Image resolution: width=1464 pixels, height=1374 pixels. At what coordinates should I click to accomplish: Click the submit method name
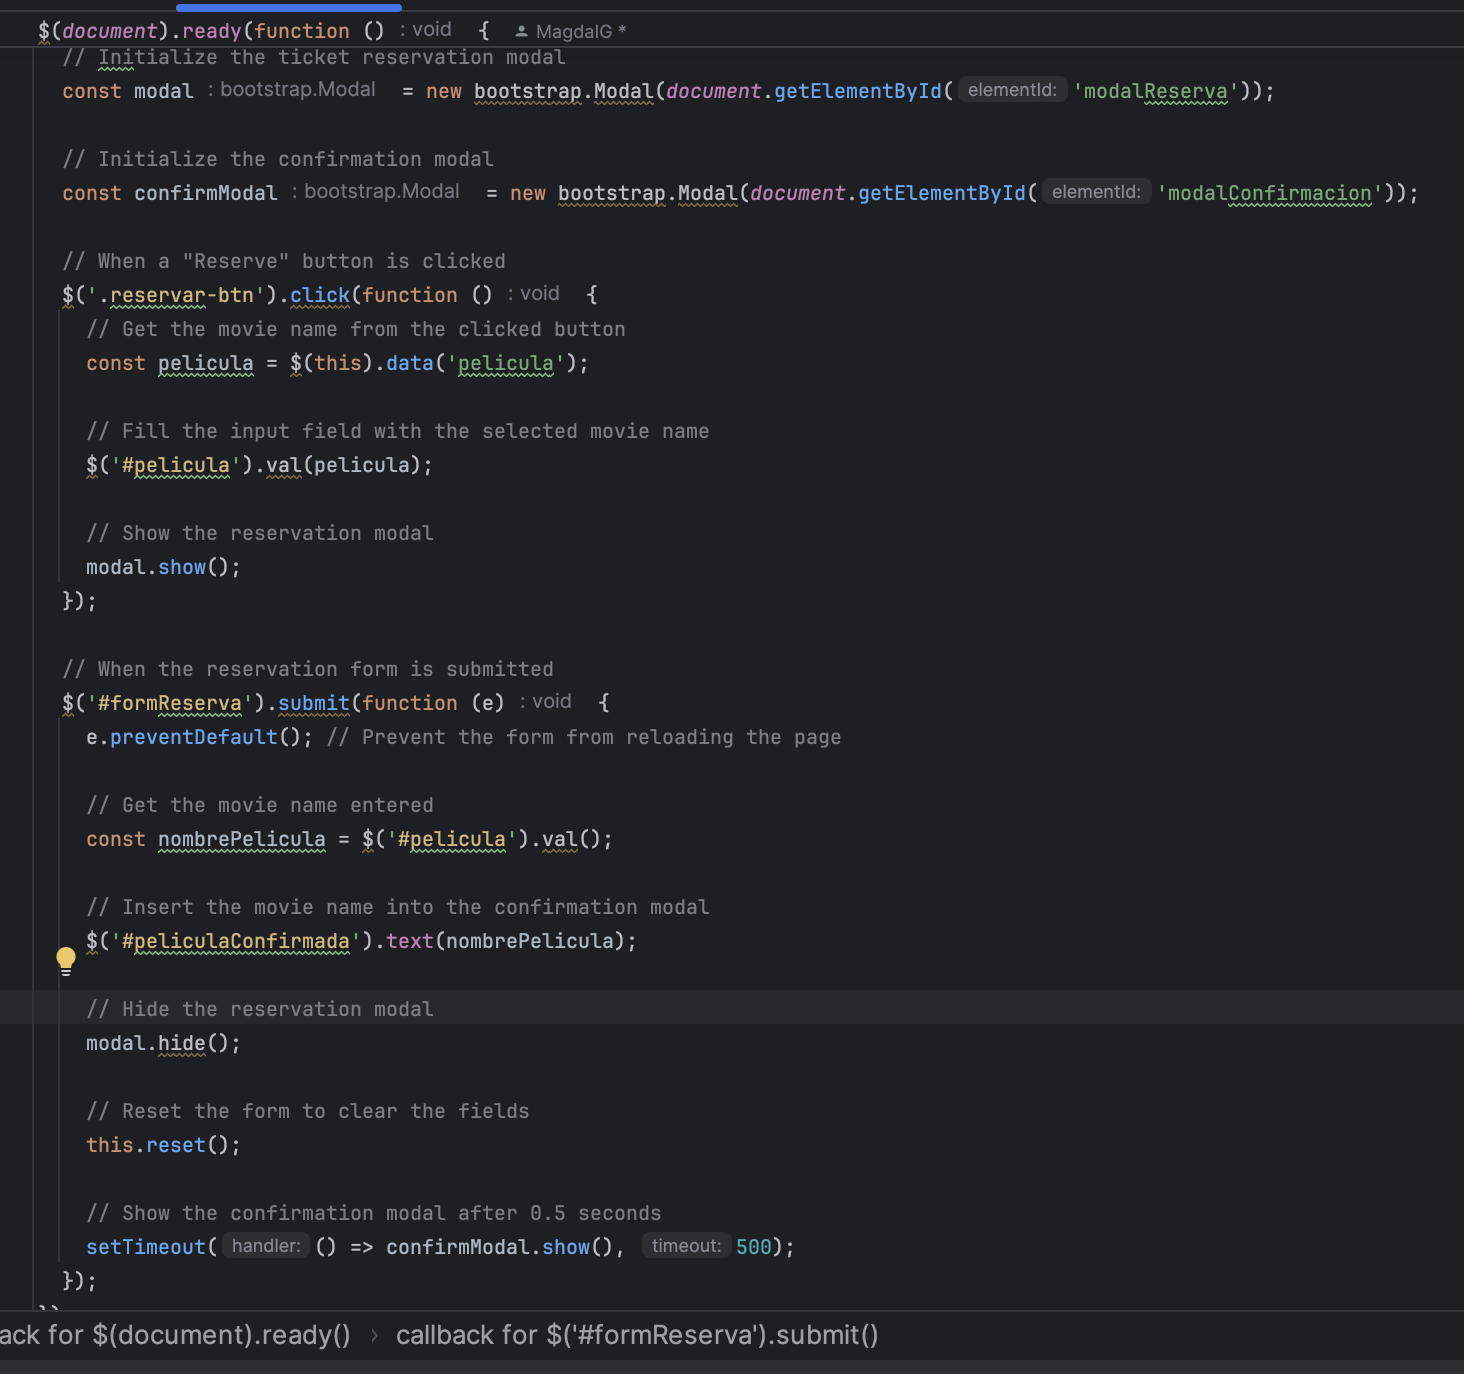[314, 703]
